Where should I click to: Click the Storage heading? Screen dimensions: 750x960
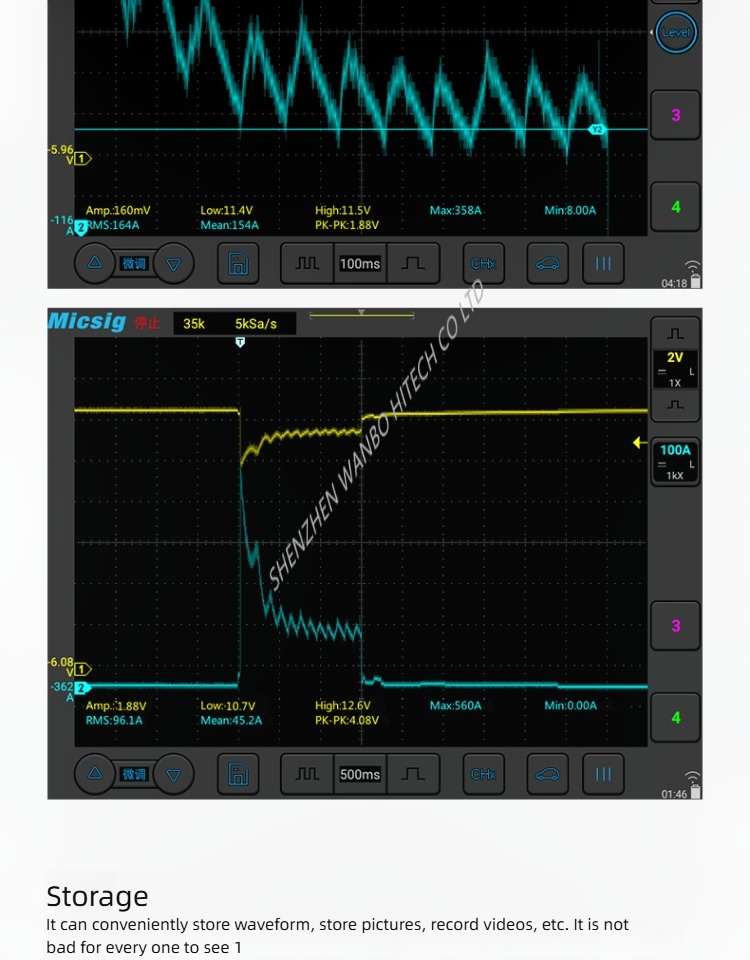[x=97, y=897]
